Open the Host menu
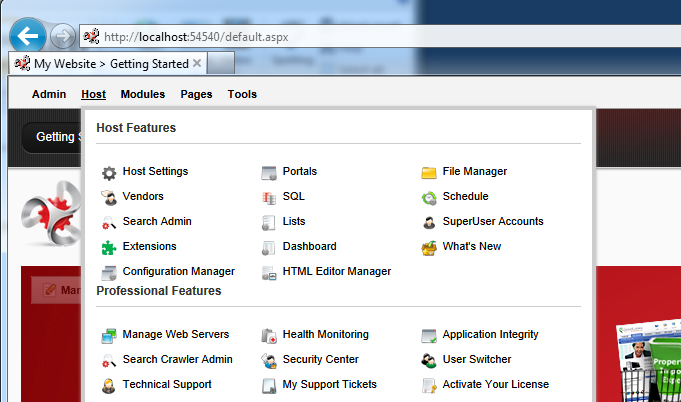 coord(93,94)
